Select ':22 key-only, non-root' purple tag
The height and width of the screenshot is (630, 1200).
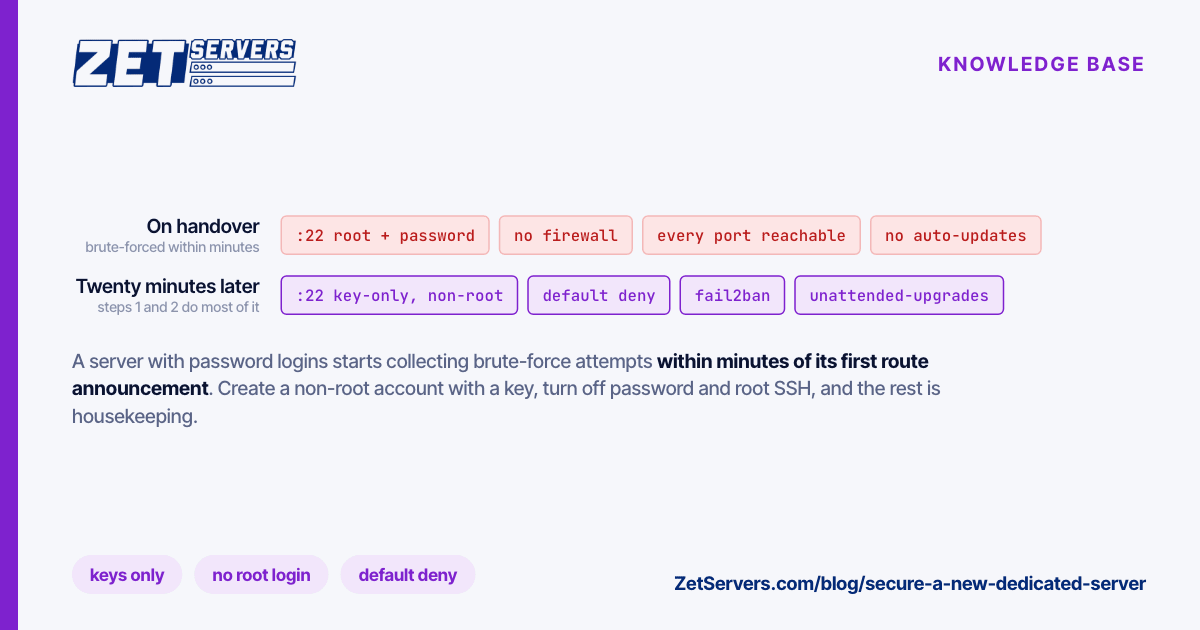click(x=400, y=295)
